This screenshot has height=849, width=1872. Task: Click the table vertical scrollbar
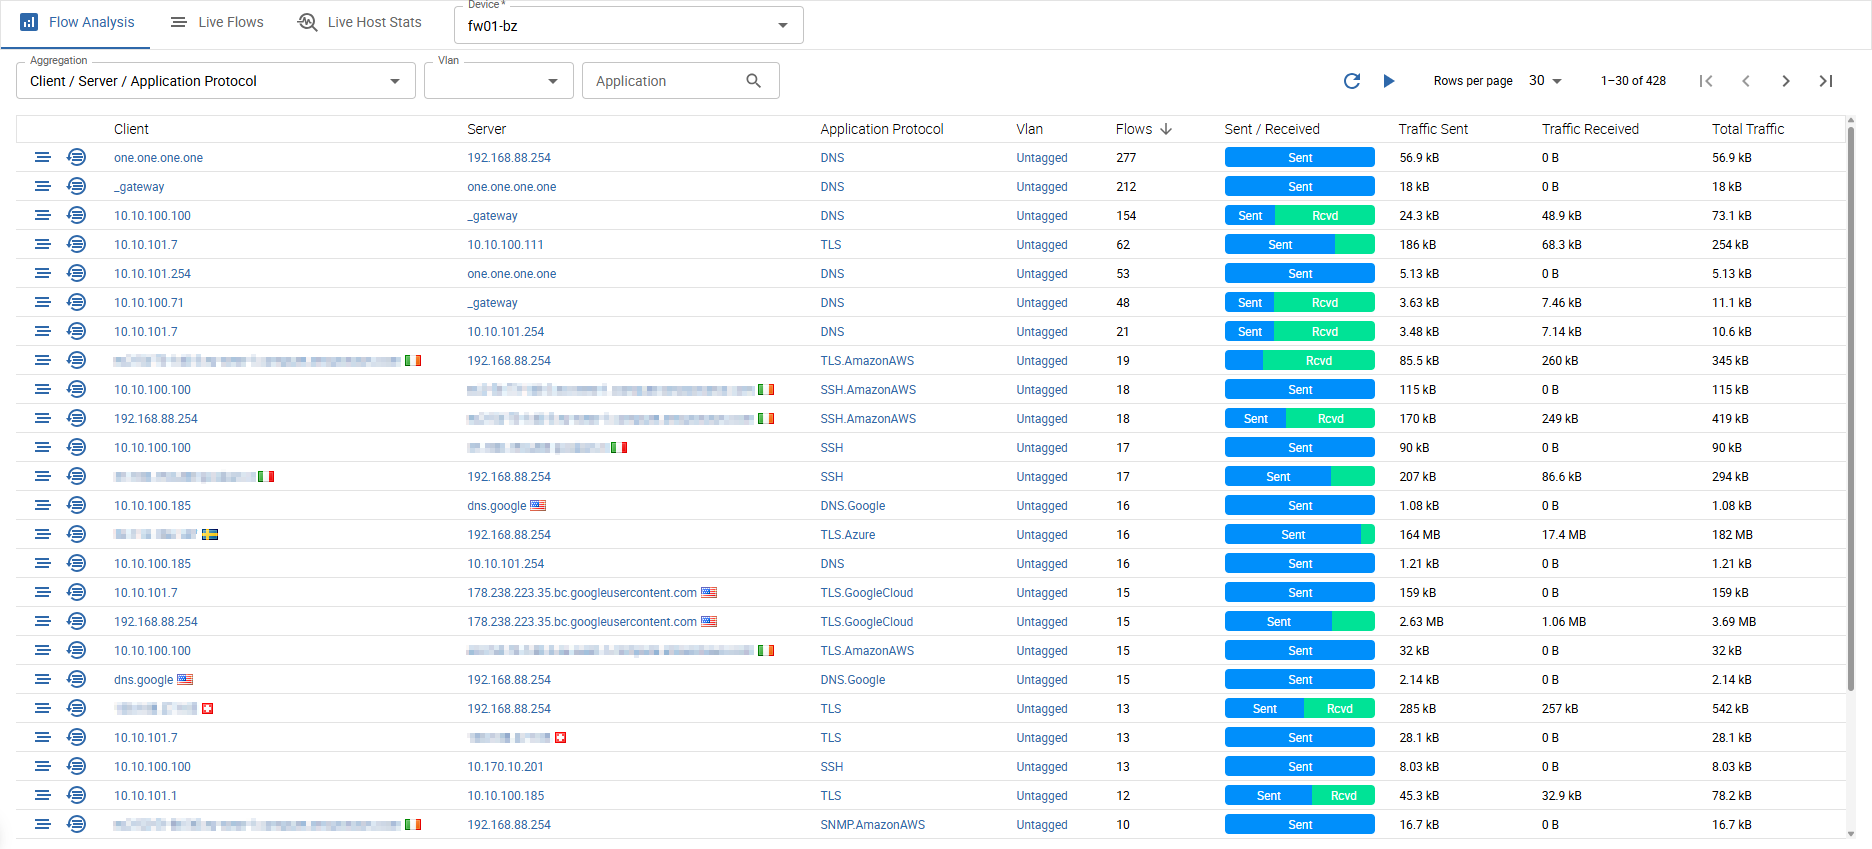[x=1850, y=410]
